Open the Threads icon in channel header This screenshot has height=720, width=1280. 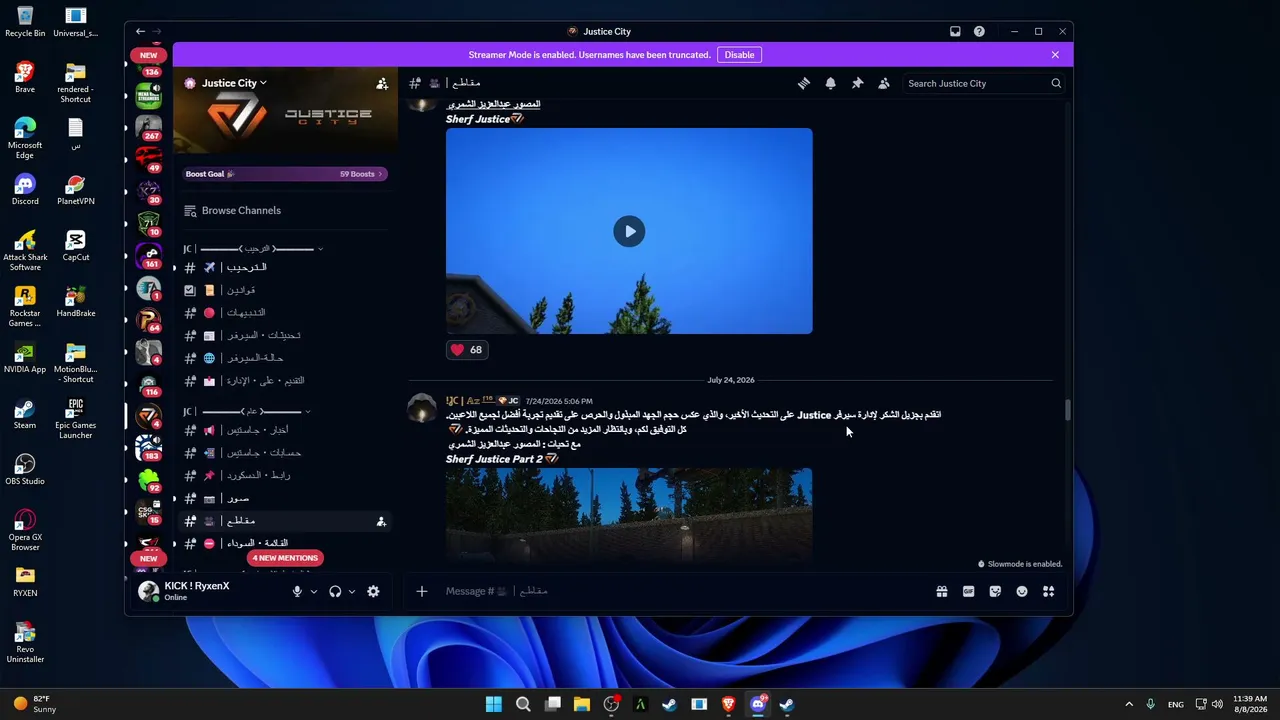coord(803,84)
